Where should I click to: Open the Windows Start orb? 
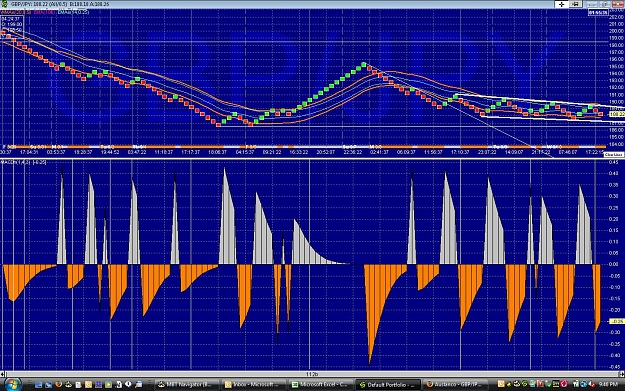tap(12, 385)
